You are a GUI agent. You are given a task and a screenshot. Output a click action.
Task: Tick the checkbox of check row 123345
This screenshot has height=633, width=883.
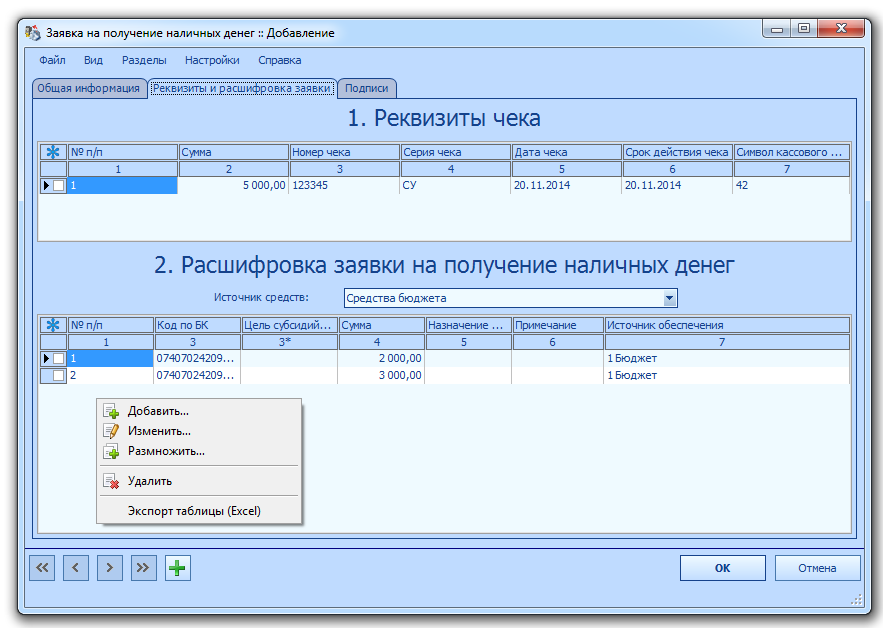pos(59,185)
